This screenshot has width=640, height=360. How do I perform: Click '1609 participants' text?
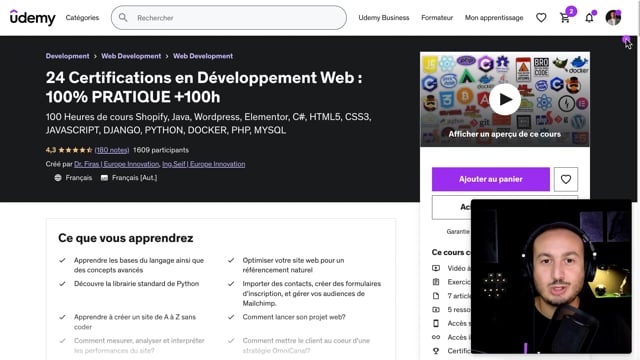click(x=161, y=150)
